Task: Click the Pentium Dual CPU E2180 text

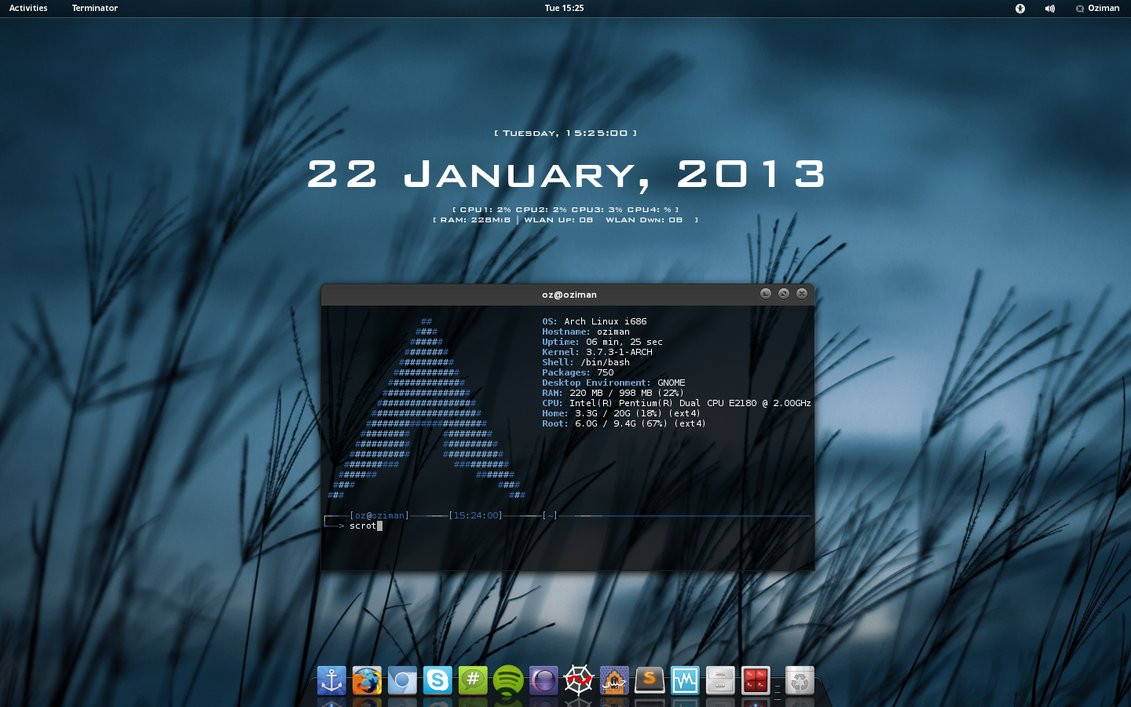Action: pos(690,403)
